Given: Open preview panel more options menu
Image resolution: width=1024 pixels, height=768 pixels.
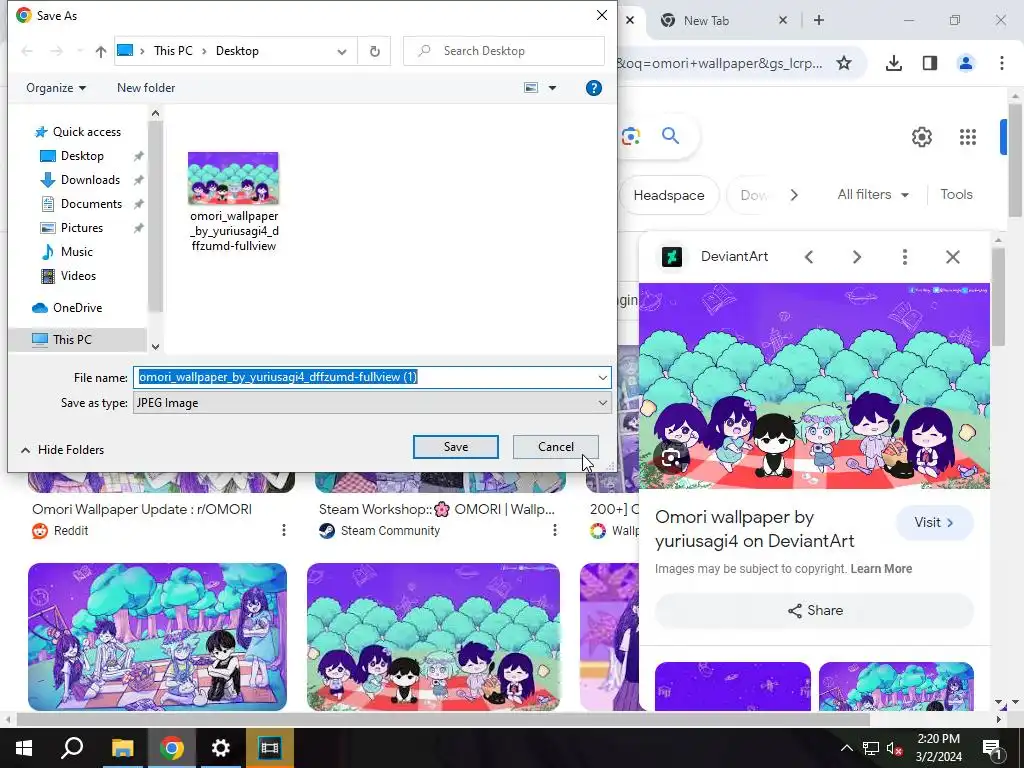Looking at the screenshot, I should [904, 257].
